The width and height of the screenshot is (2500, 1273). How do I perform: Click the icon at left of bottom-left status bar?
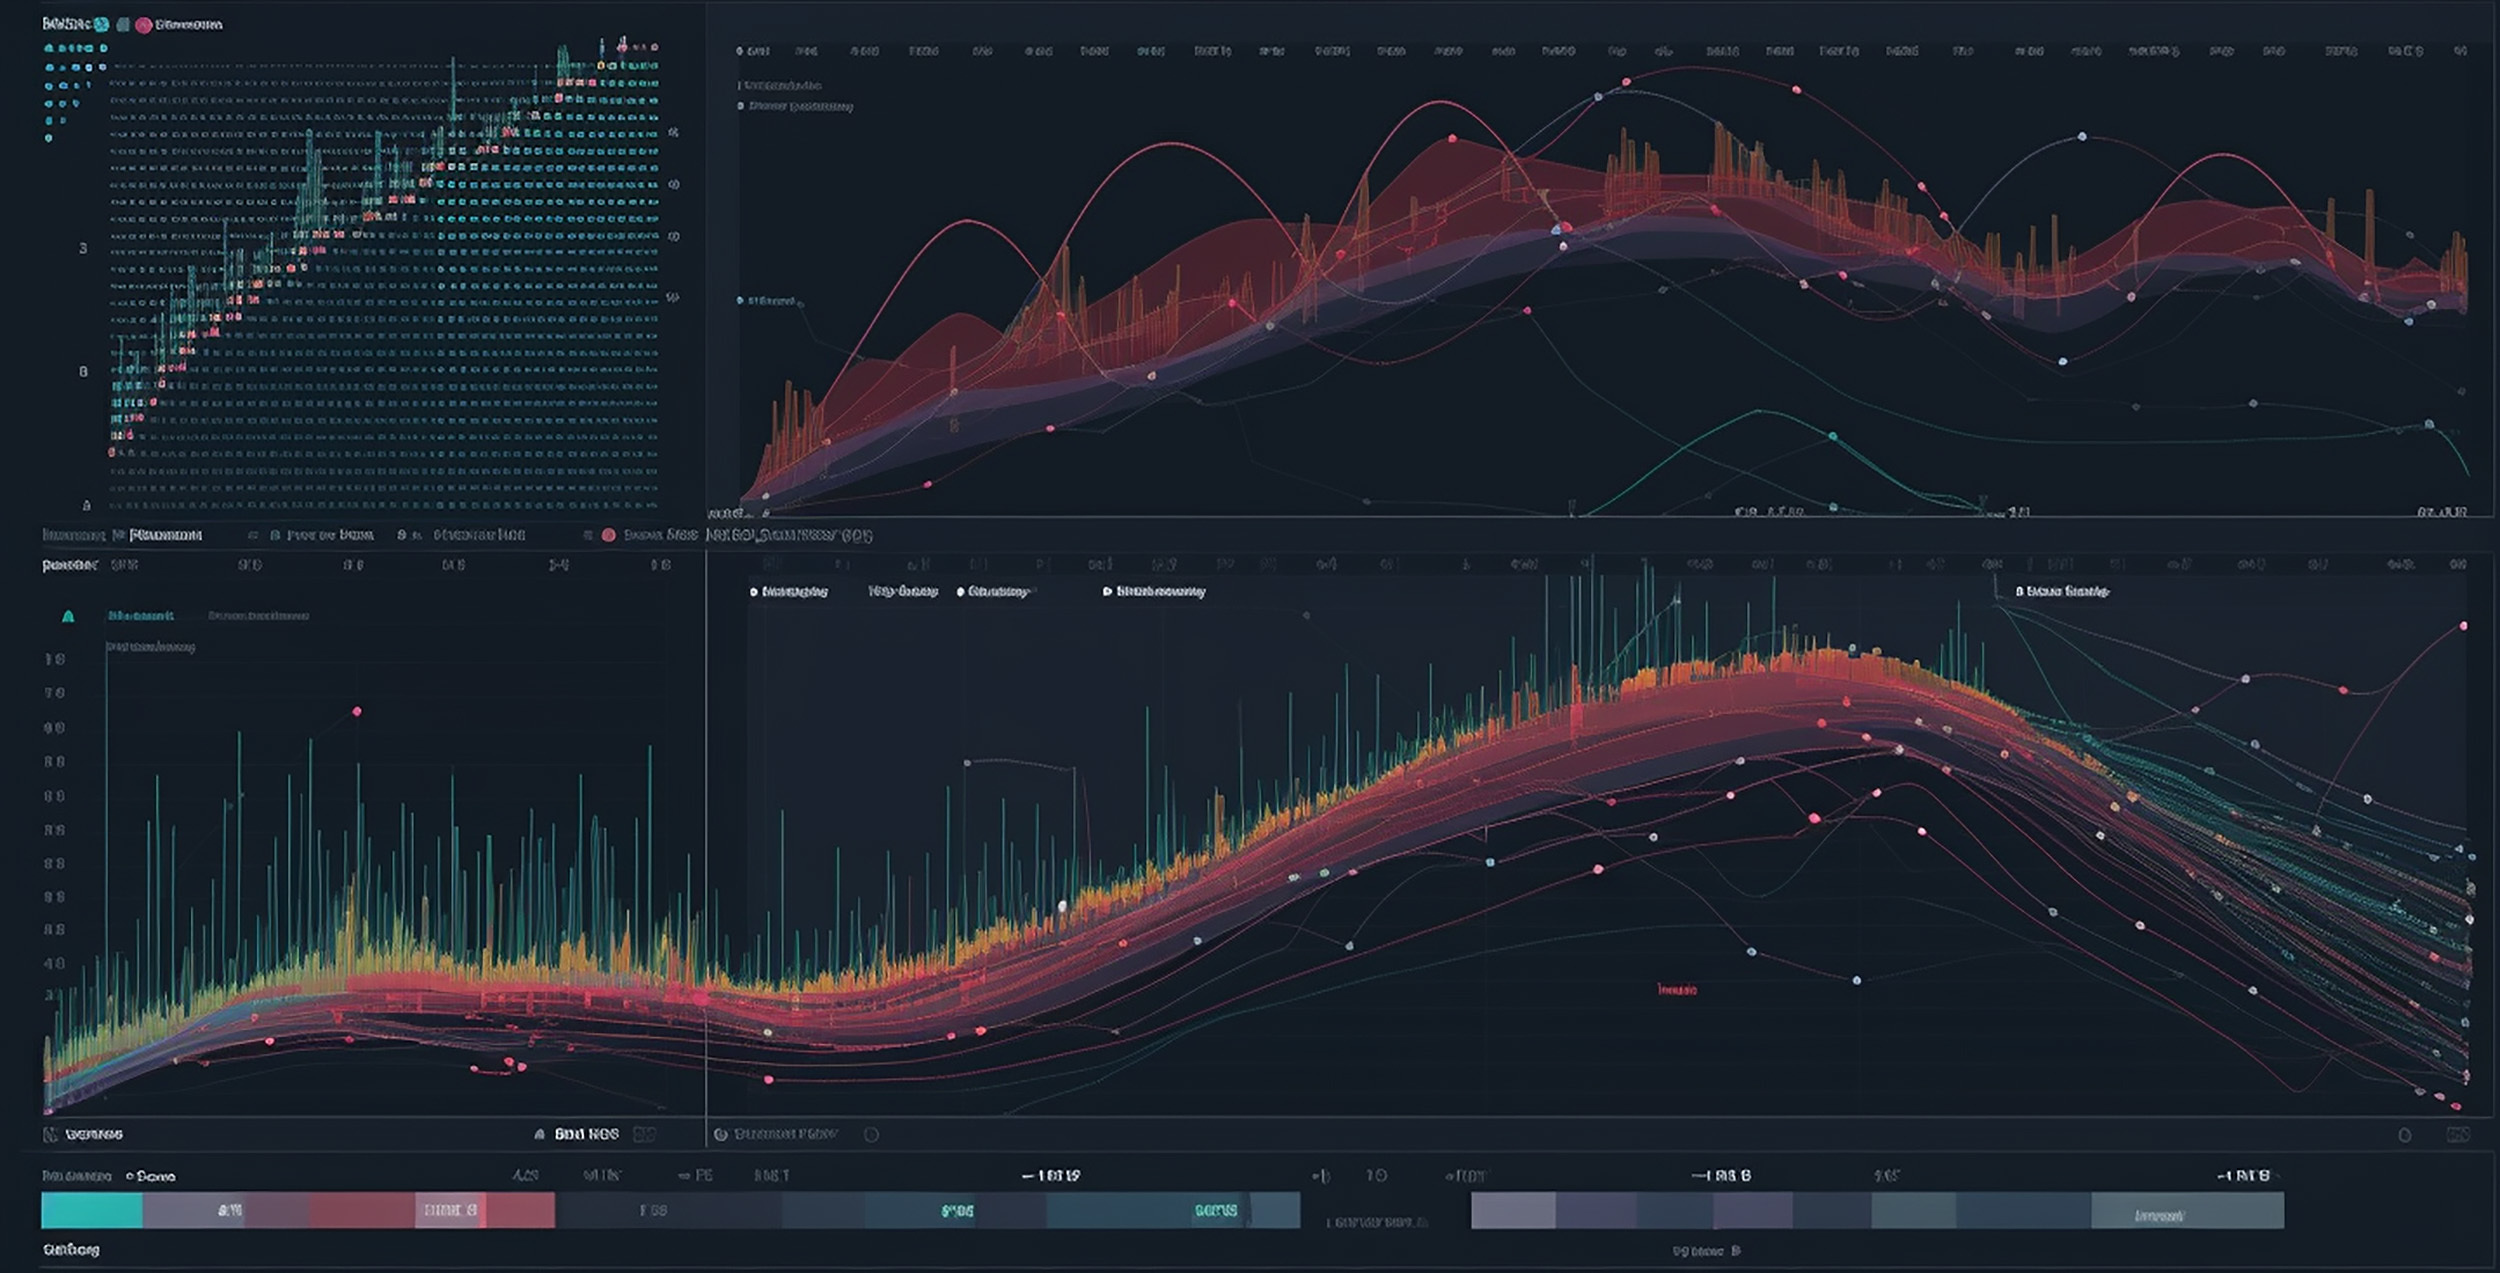pos(50,1134)
